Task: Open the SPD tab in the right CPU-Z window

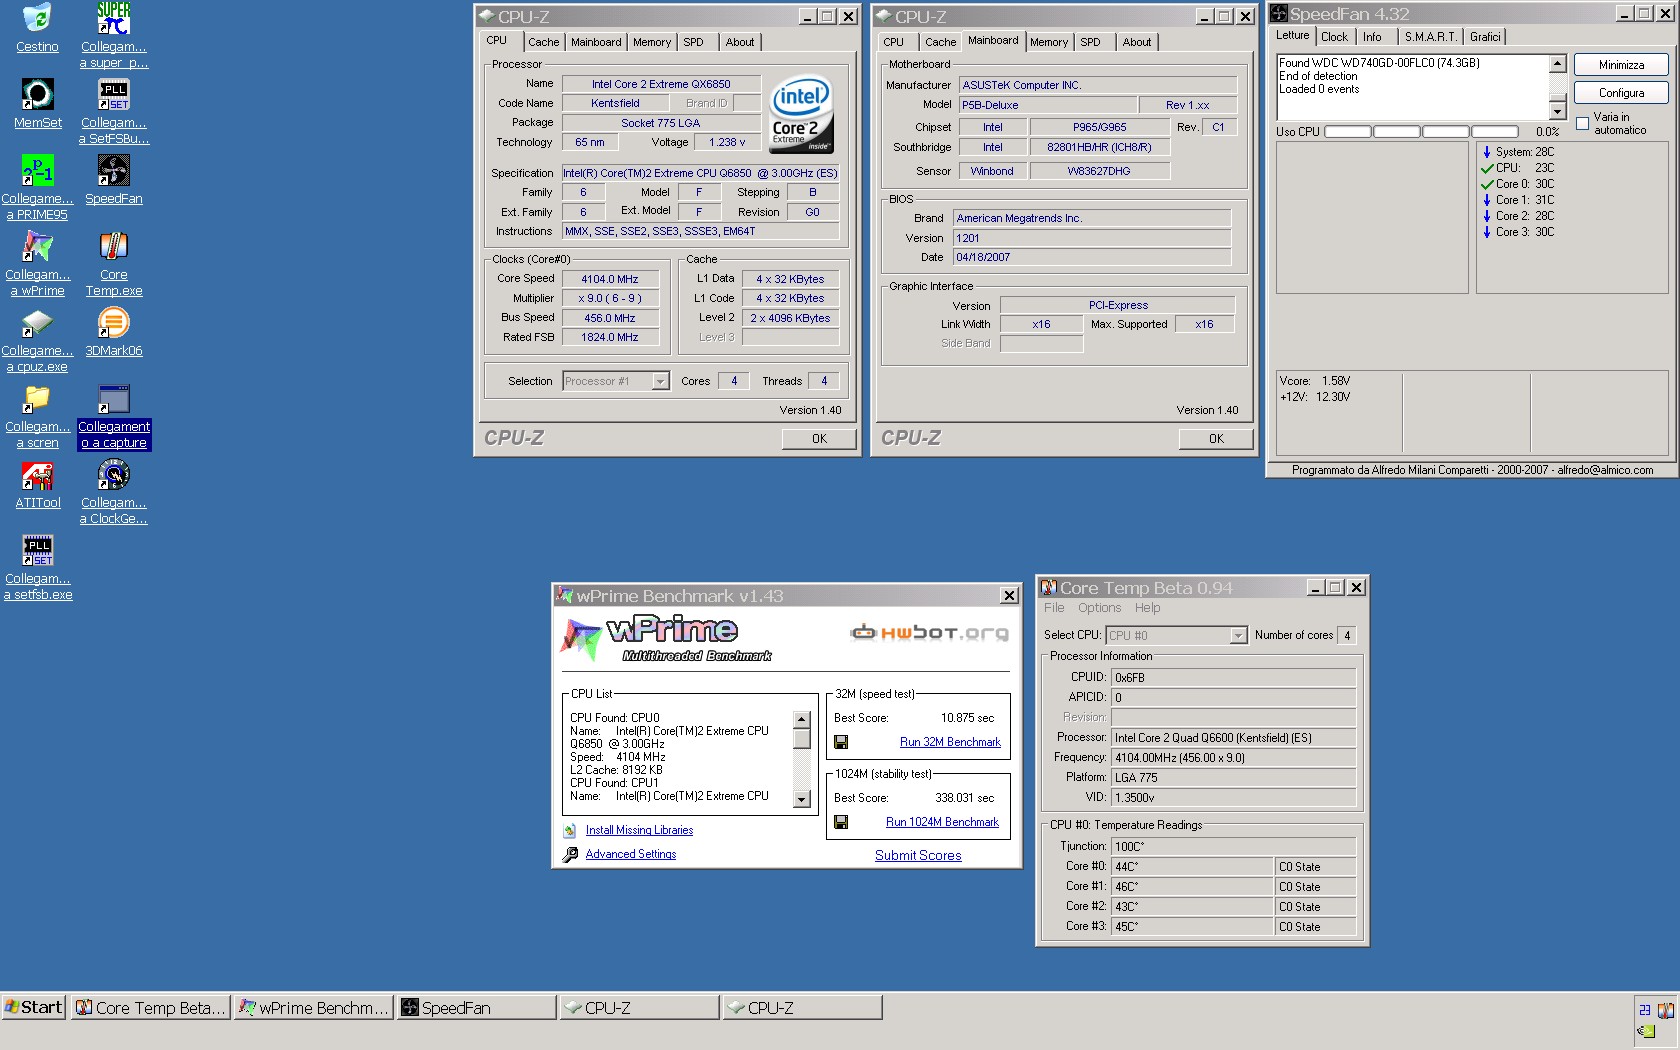Action: (1090, 42)
